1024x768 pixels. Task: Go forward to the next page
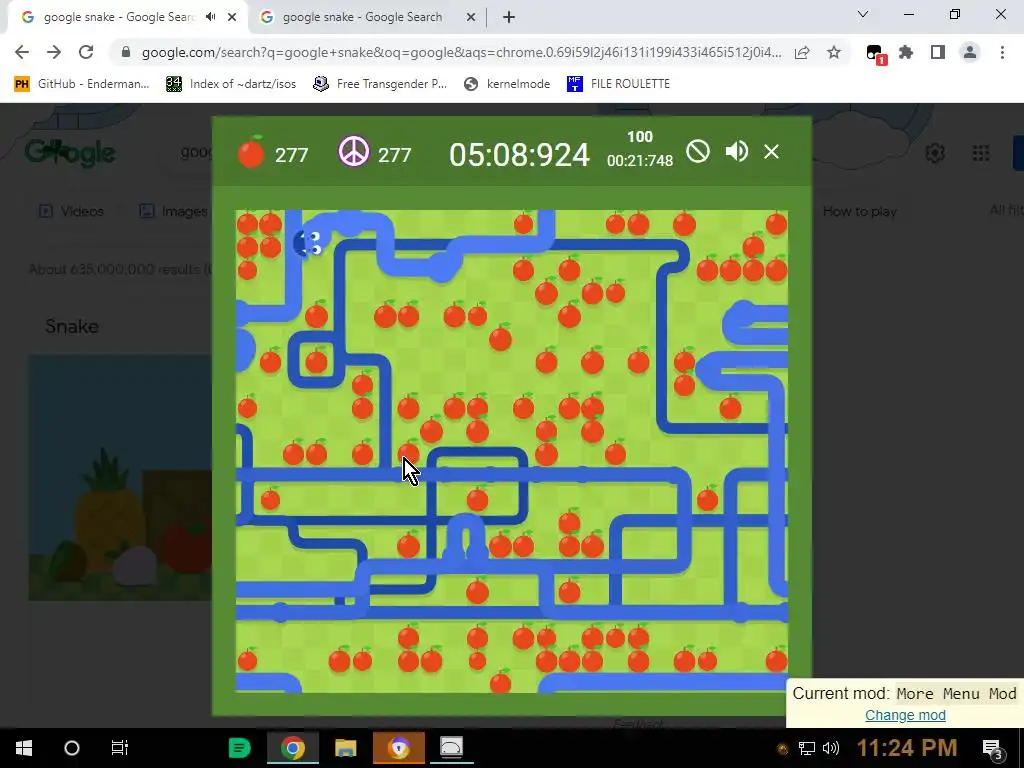54,52
